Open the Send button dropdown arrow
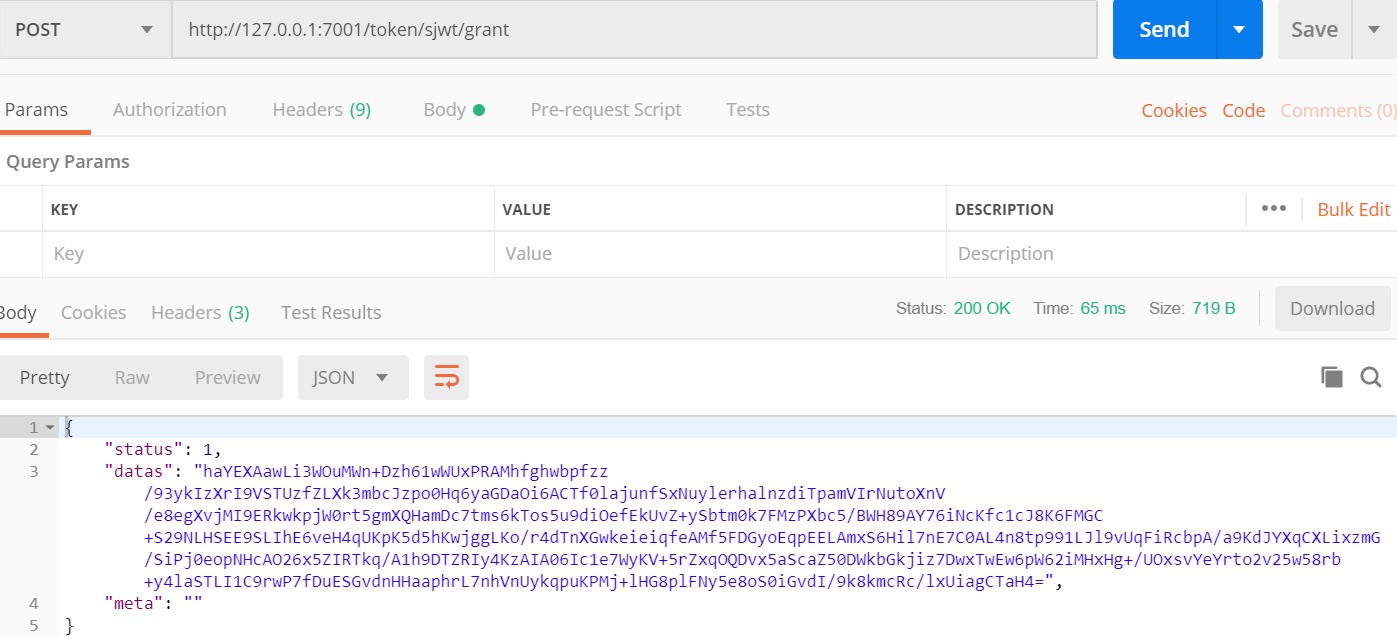The width and height of the screenshot is (1397, 637). (1240, 29)
